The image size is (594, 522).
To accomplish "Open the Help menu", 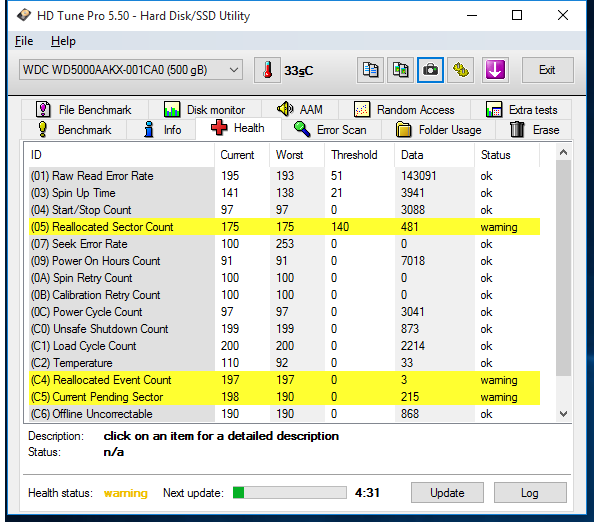I will click(x=63, y=41).
